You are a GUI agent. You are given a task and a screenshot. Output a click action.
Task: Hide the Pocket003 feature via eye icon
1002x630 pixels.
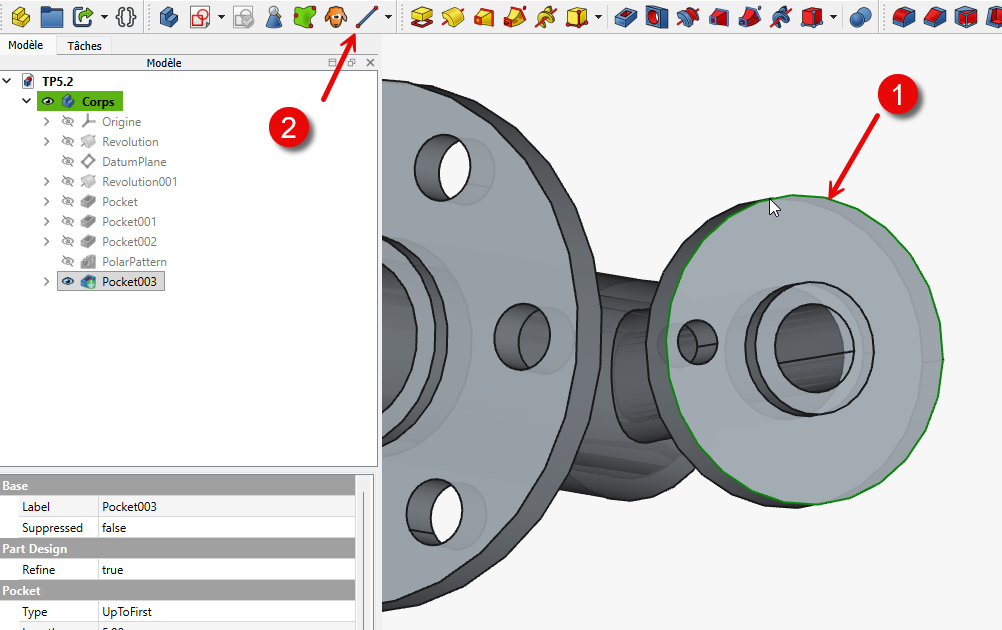pos(68,282)
